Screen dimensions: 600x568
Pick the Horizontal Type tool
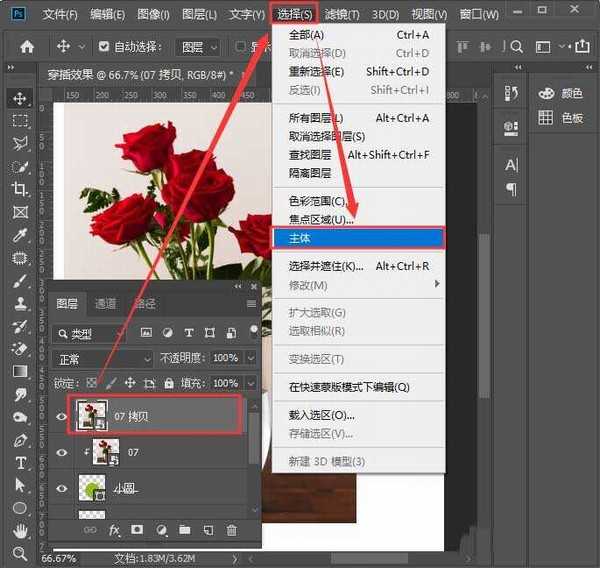[x=19, y=463]
